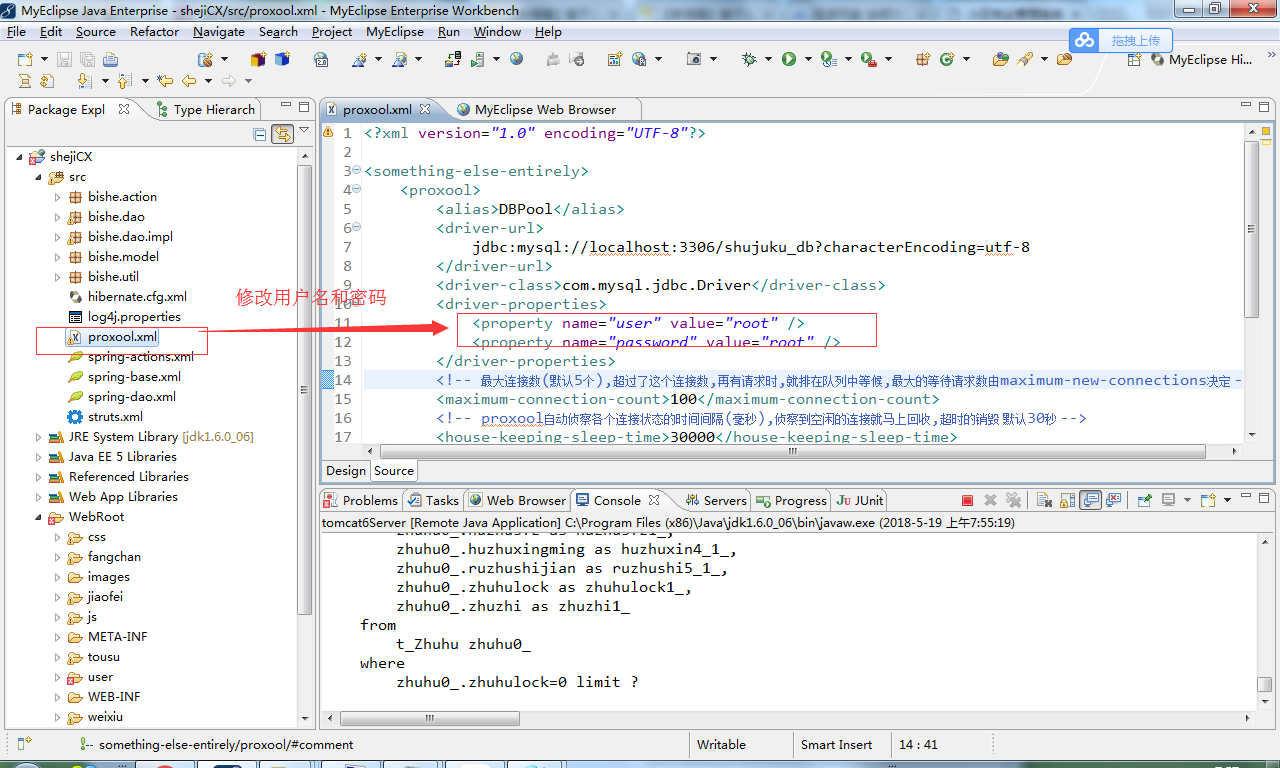The height and width of the screenshot is (768, 1280).
Task: Pin the Console view
Action: tap(1144, 499)
